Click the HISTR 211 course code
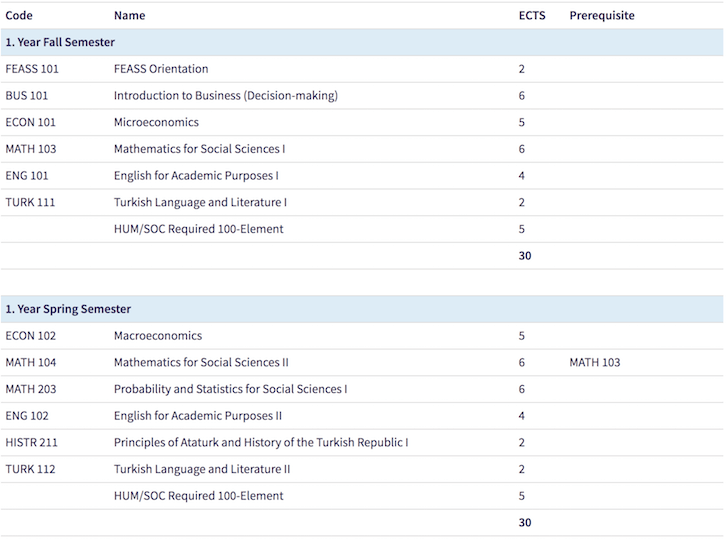Viewport: 726px width, 539px height. (31, 443)
